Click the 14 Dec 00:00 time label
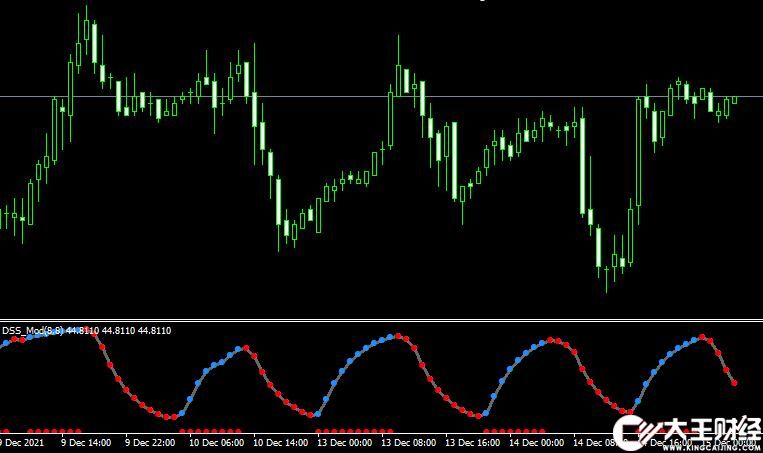Screen dimensions: 763x453 pos(537,443)
